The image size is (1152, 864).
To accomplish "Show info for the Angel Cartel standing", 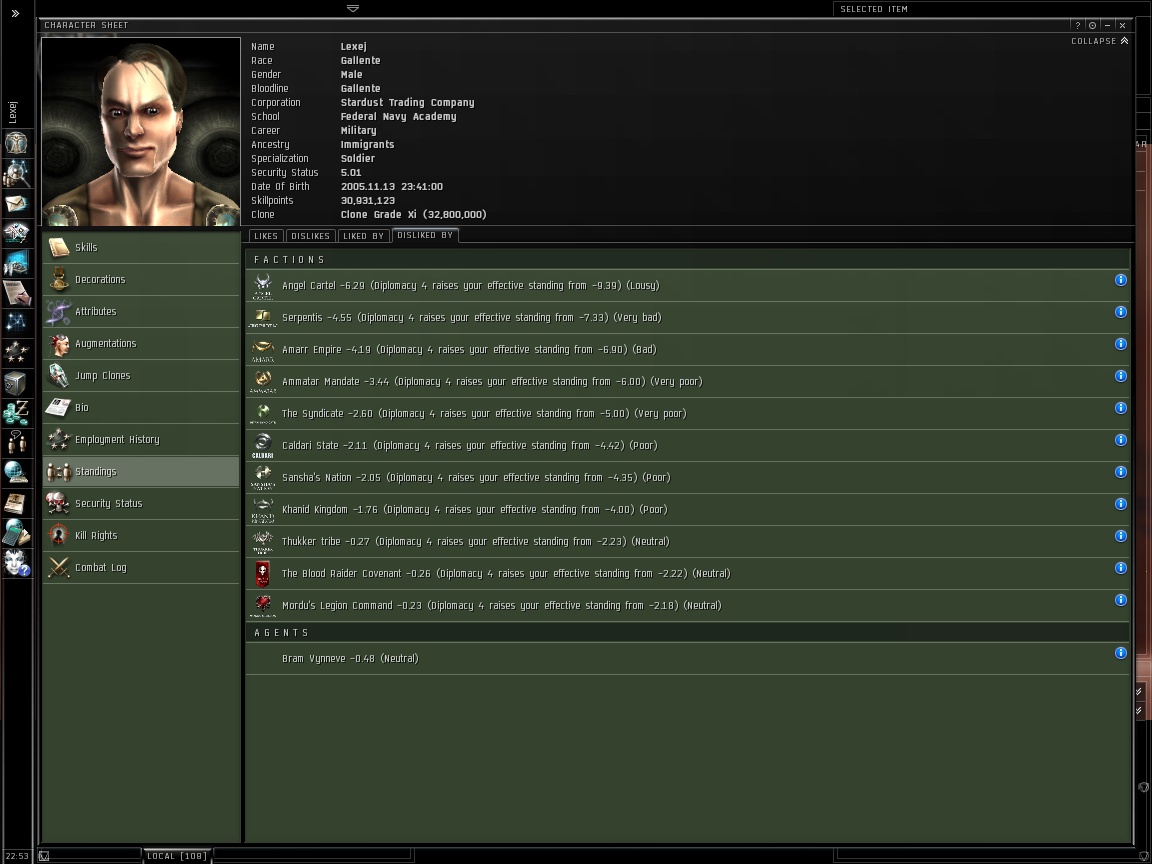I will tap(1120, 280).
